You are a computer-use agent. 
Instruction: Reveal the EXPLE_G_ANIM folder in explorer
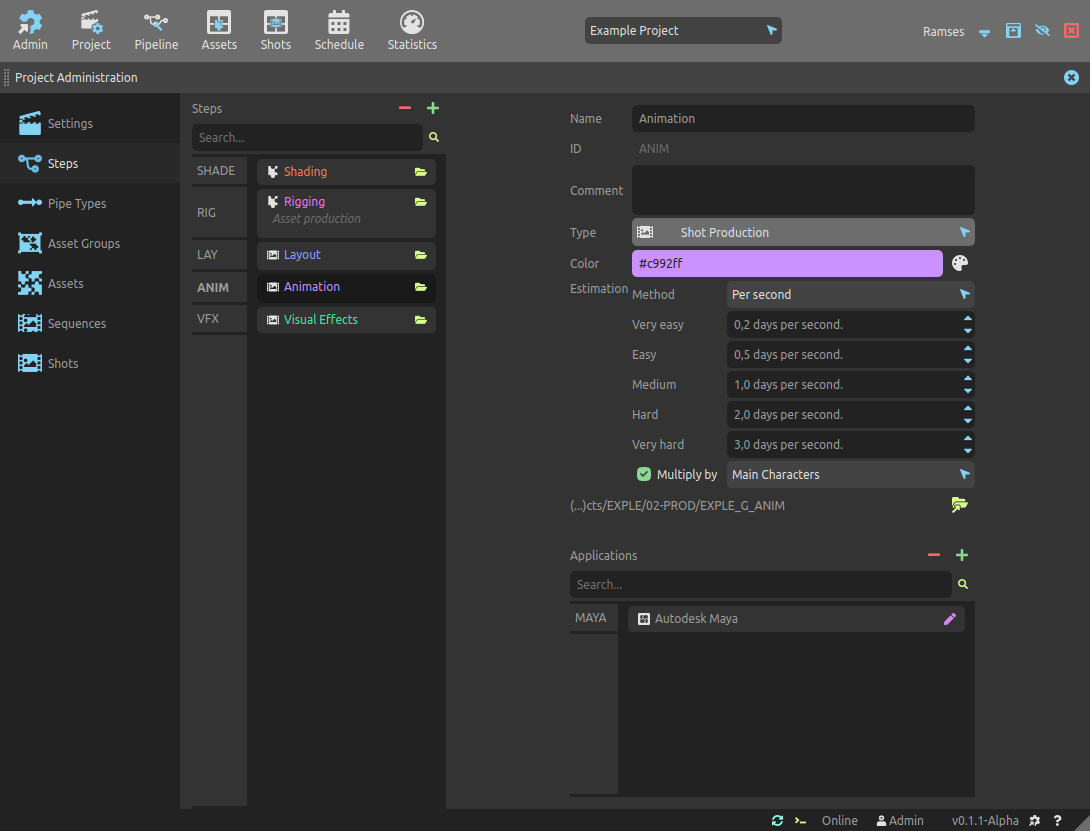click(x=960, y=505)
